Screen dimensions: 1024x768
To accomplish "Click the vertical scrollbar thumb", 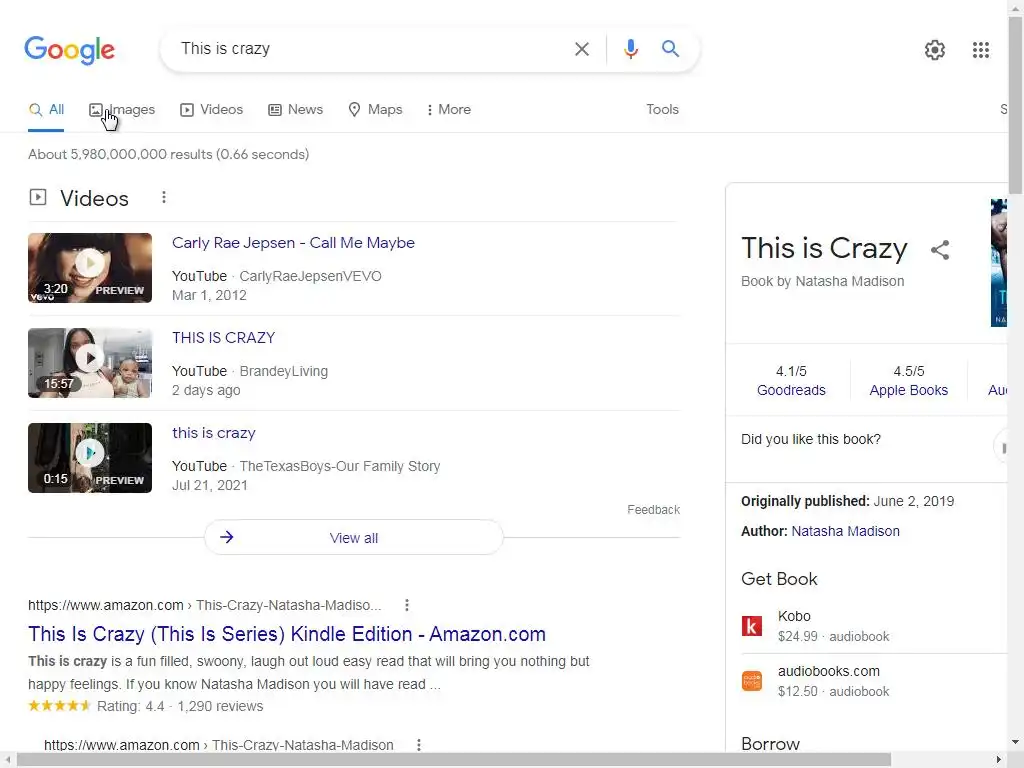I will point(1016,104).
